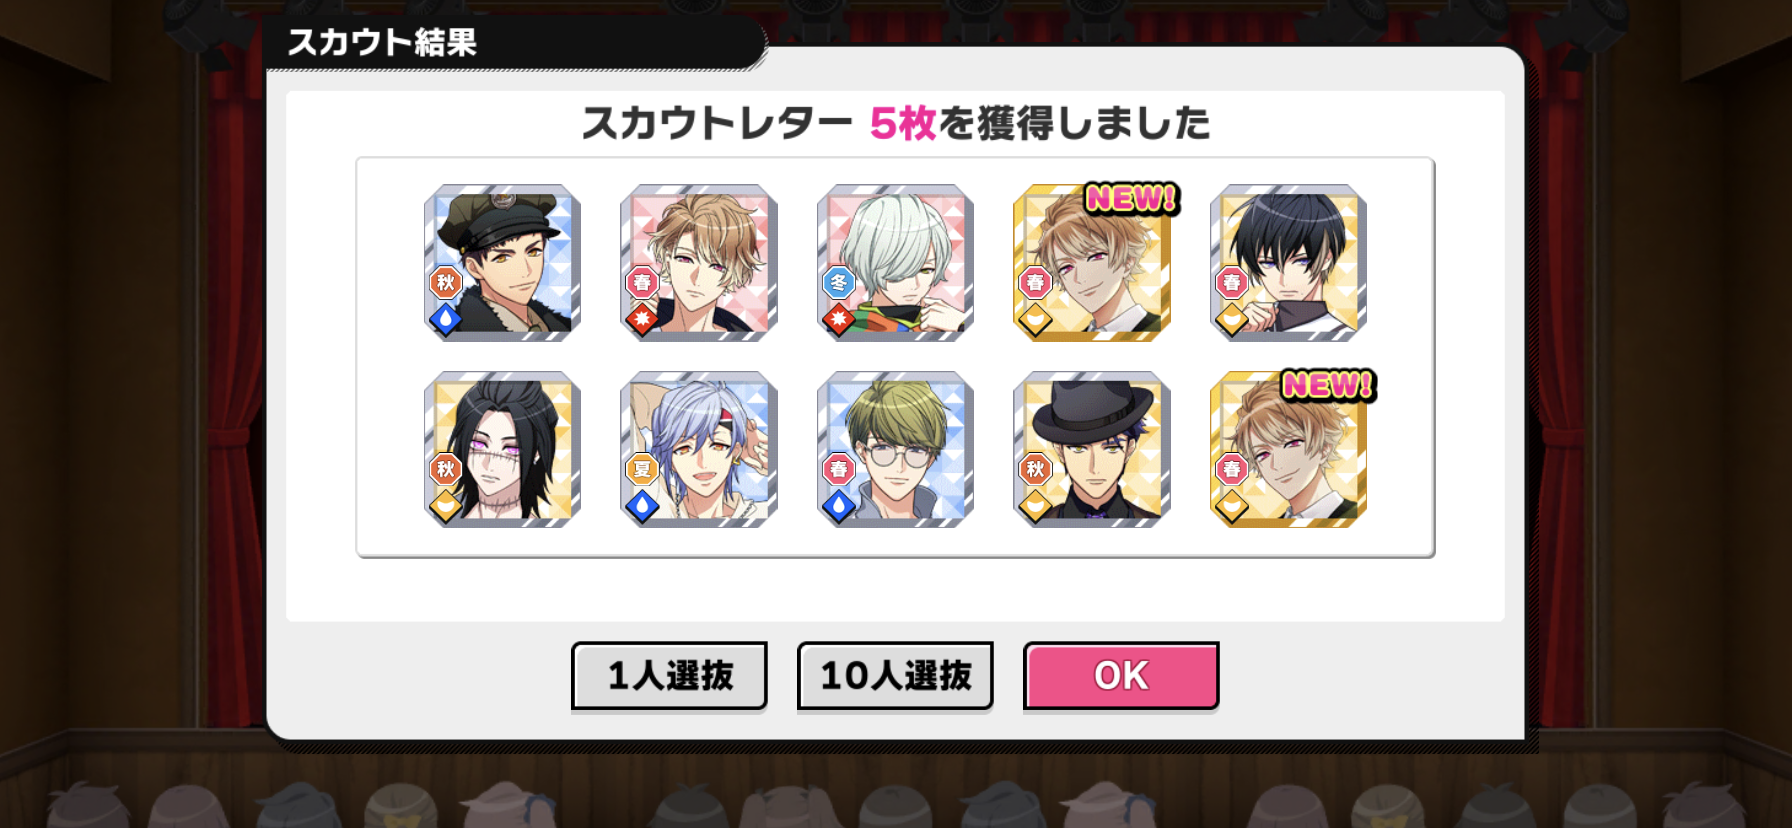Screen dimensions: 1792x828
Task: Click yellow heart attribute icon on fedora card
Action: pos(1035,506)
